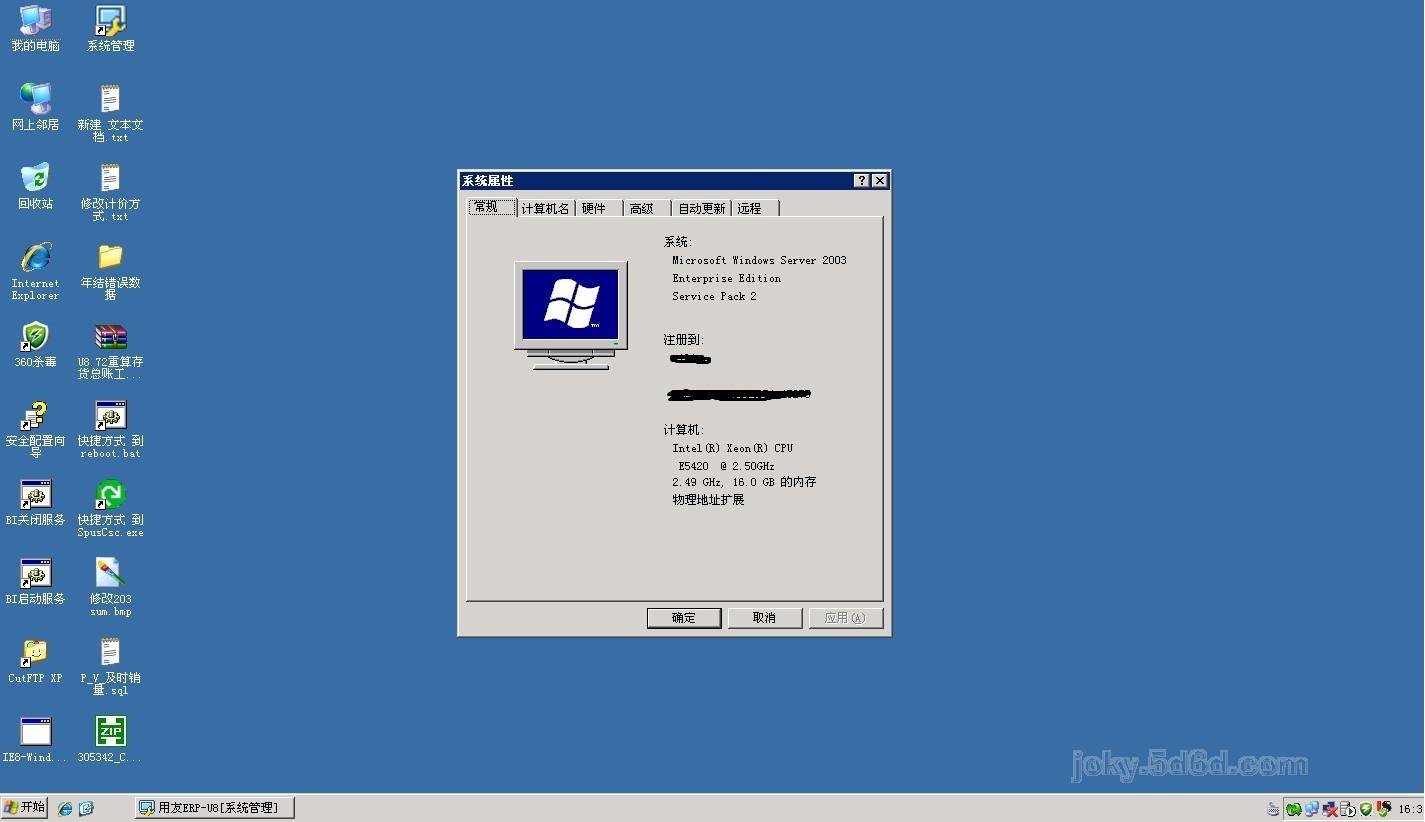
Task: Click the taskbar clock
Action: pyautogui.click(x=1410, y=809)
